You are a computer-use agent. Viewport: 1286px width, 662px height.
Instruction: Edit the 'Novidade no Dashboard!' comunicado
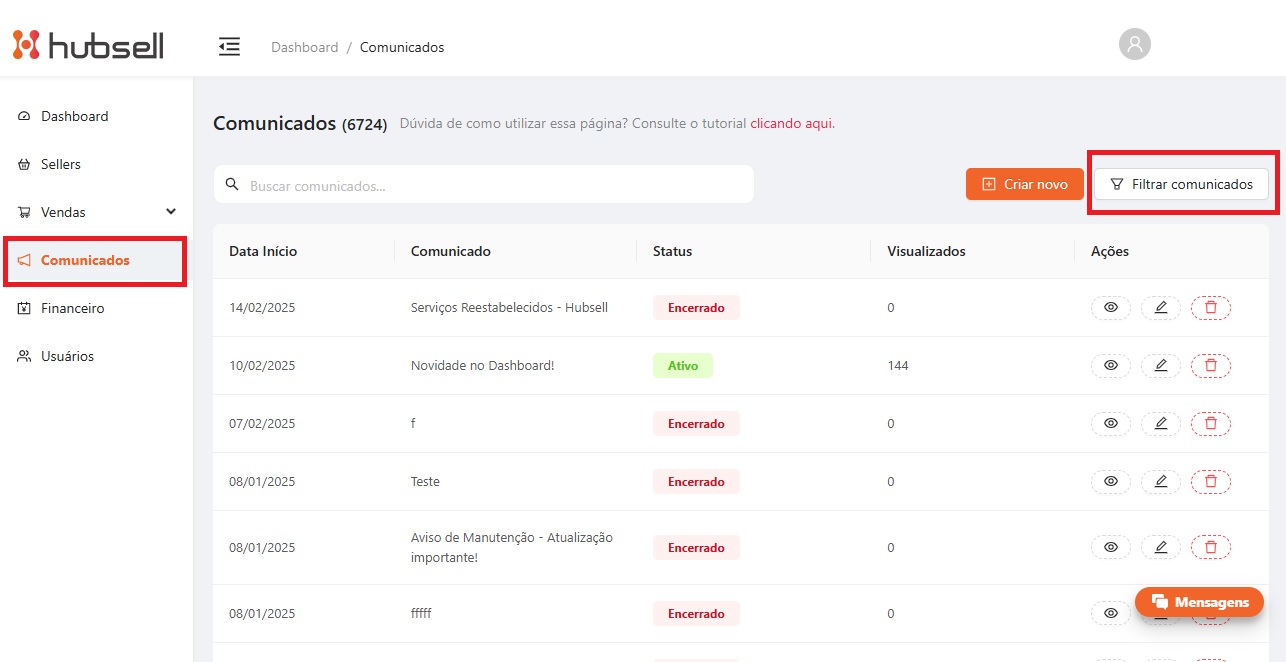(x=1160, y=366)
